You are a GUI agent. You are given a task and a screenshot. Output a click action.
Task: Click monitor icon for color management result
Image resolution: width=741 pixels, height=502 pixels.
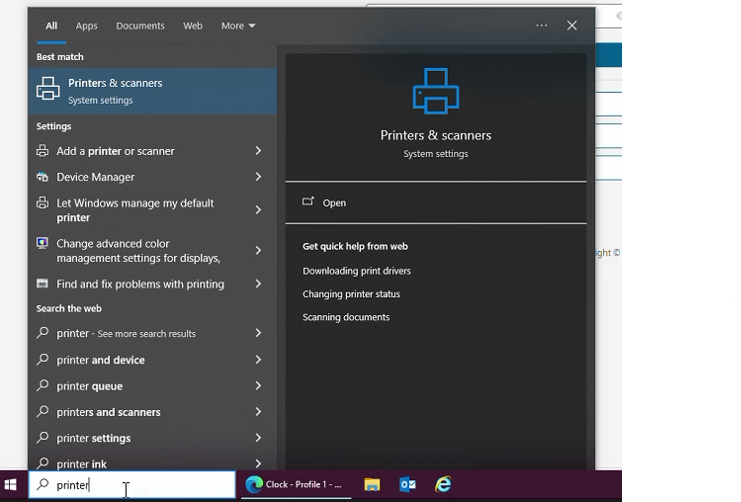[43, 243]
